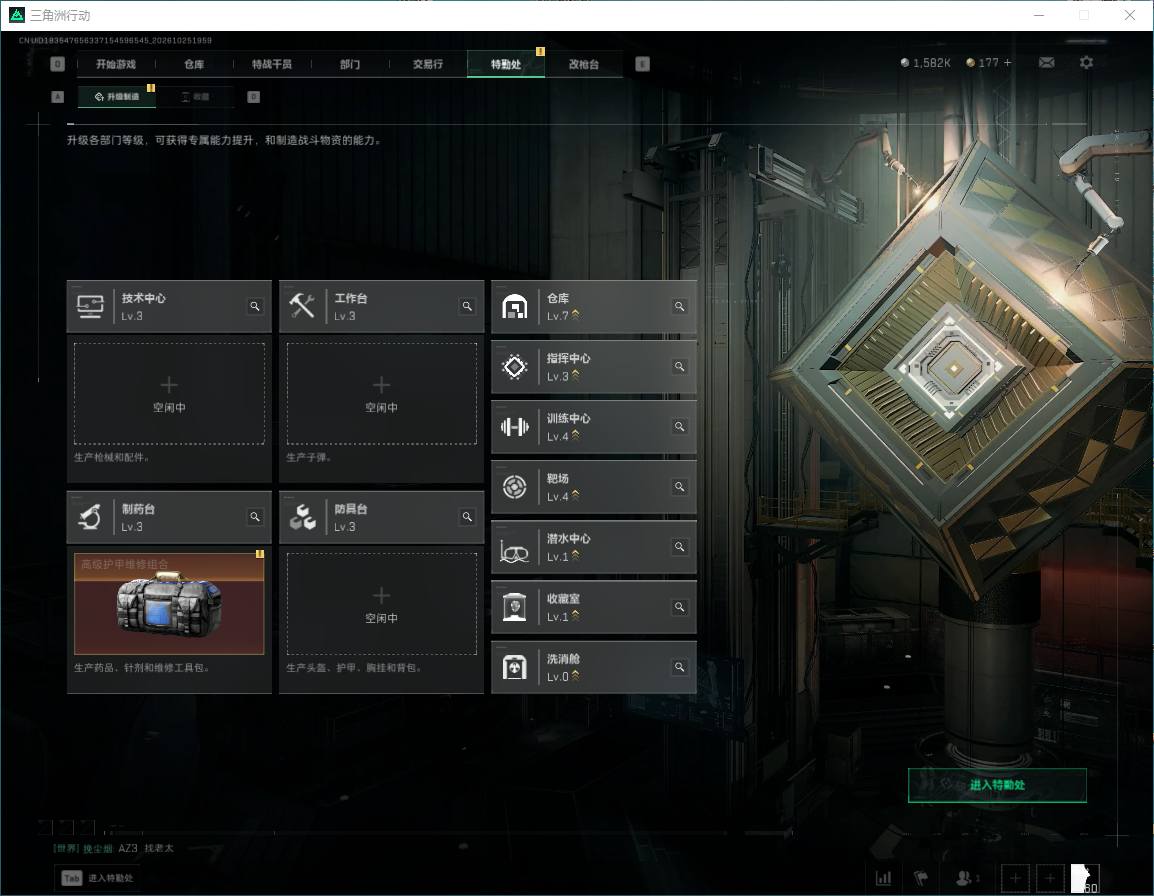Open the friends list icon
This screenshot has width=1154, height=896.
point(966,878)
